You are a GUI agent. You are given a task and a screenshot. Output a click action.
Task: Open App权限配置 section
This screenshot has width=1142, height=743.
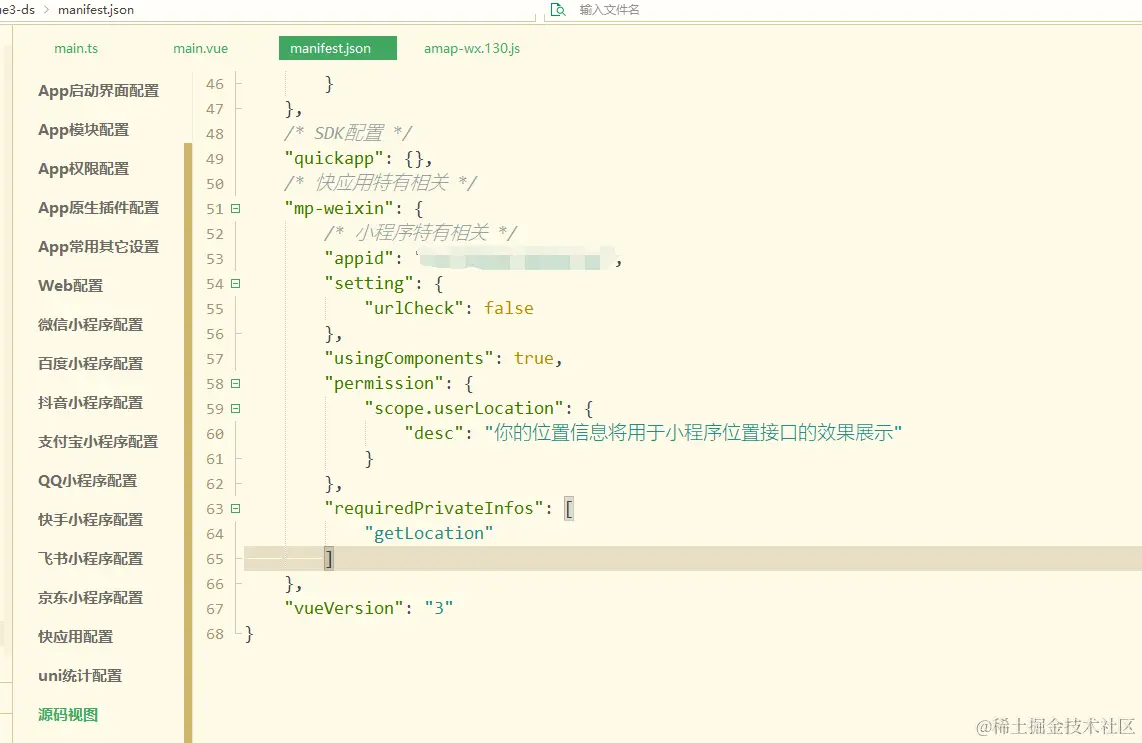(84, 169)
